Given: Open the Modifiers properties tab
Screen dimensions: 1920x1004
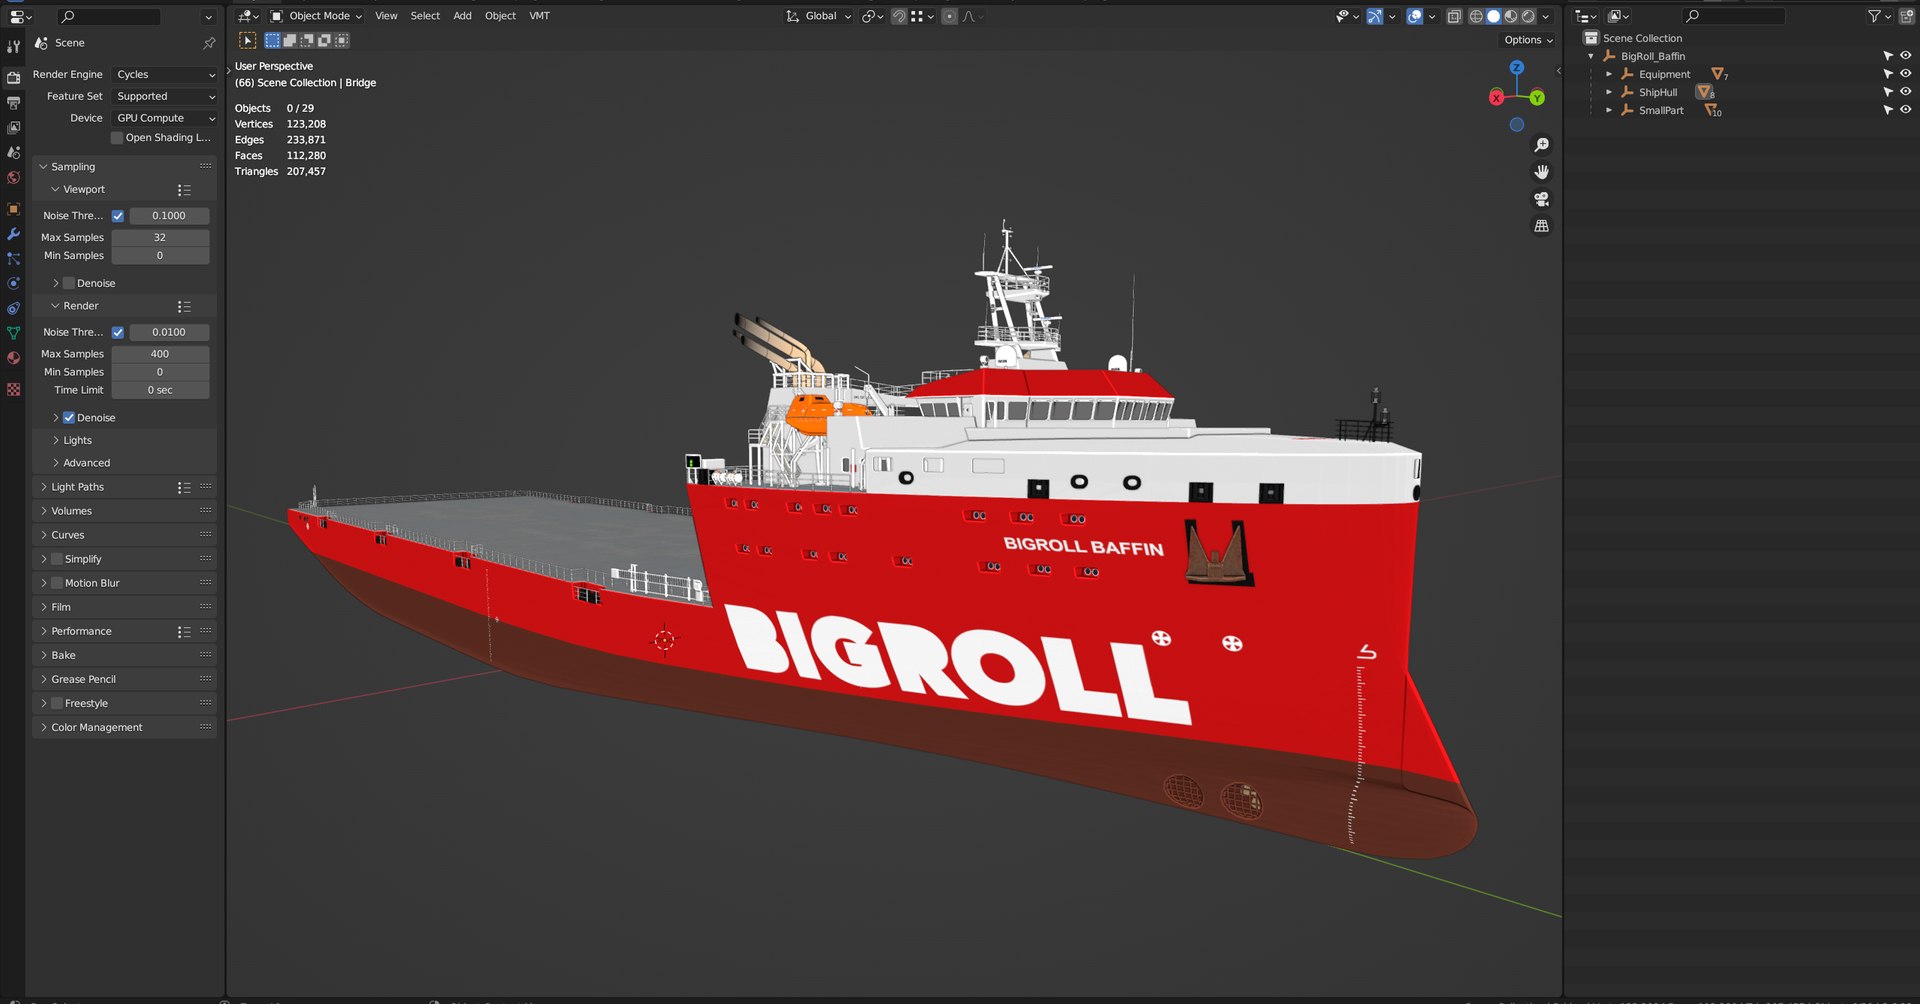Looking at the screenshot, I should 13,234.
